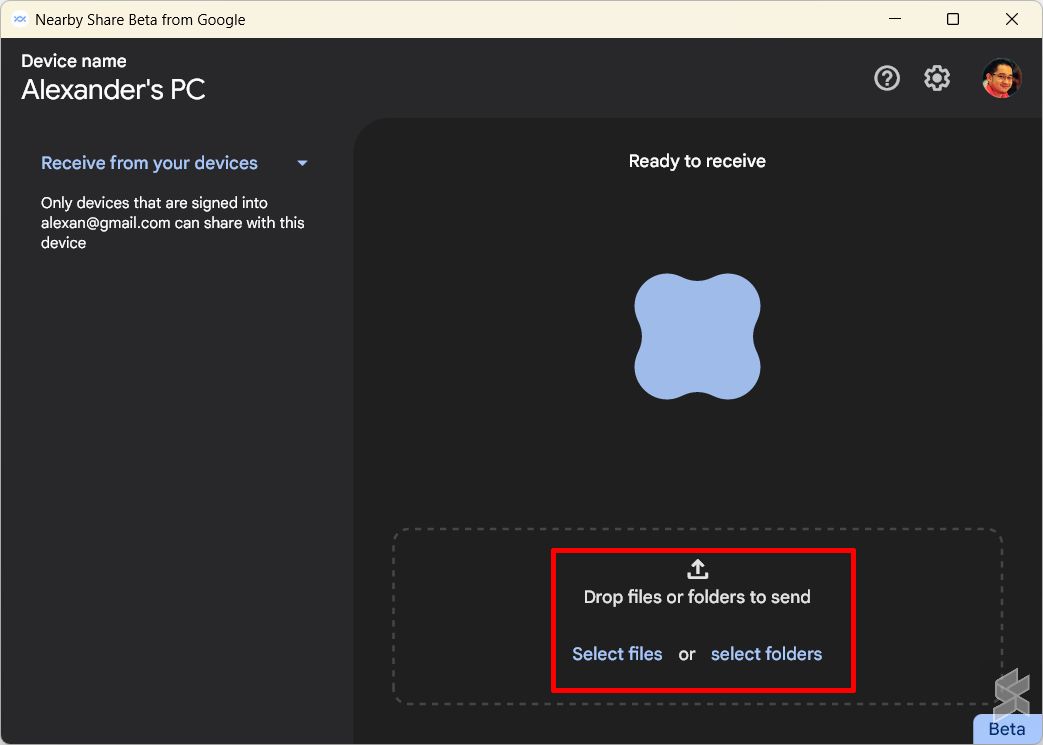Click the Device name heading

pyautogui.click(x=73, y=61)
